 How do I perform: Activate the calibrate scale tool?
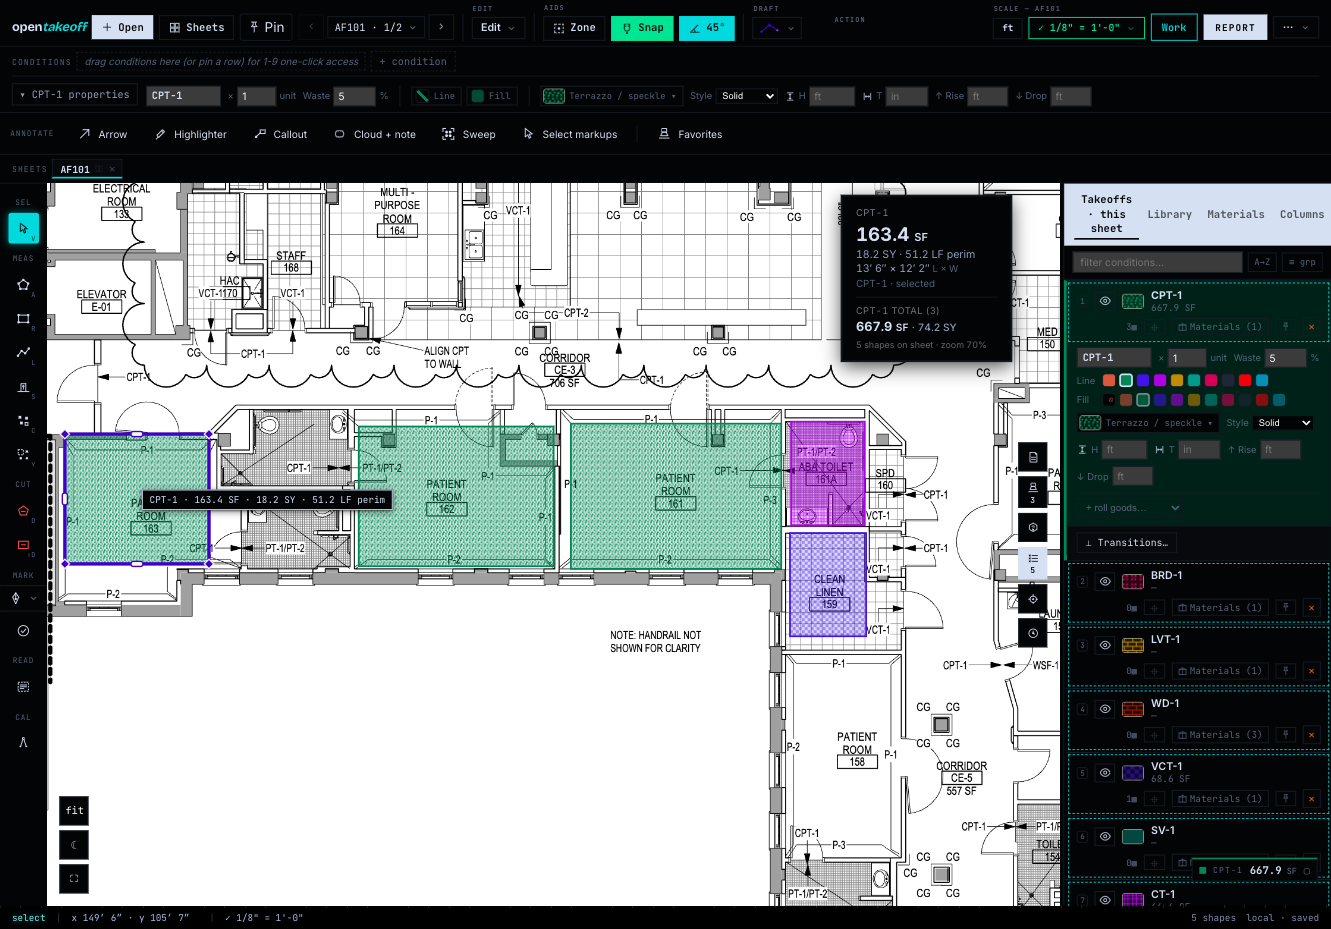[23, 742]
